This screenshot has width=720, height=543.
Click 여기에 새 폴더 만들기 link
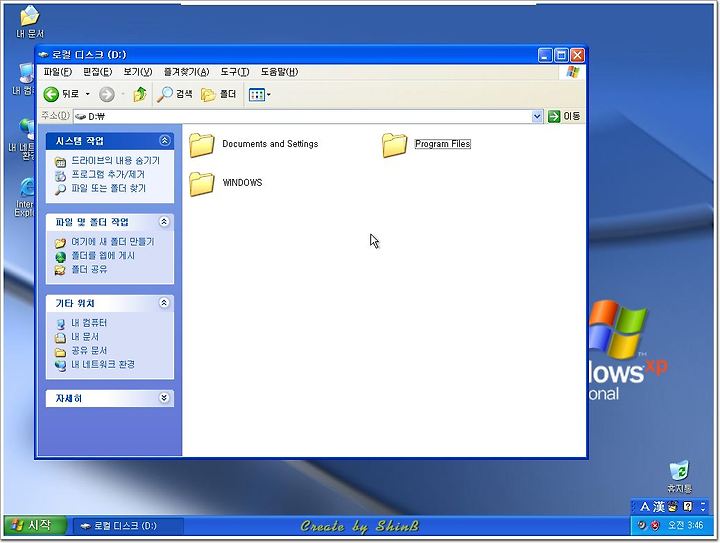click(x=112, y=242)
